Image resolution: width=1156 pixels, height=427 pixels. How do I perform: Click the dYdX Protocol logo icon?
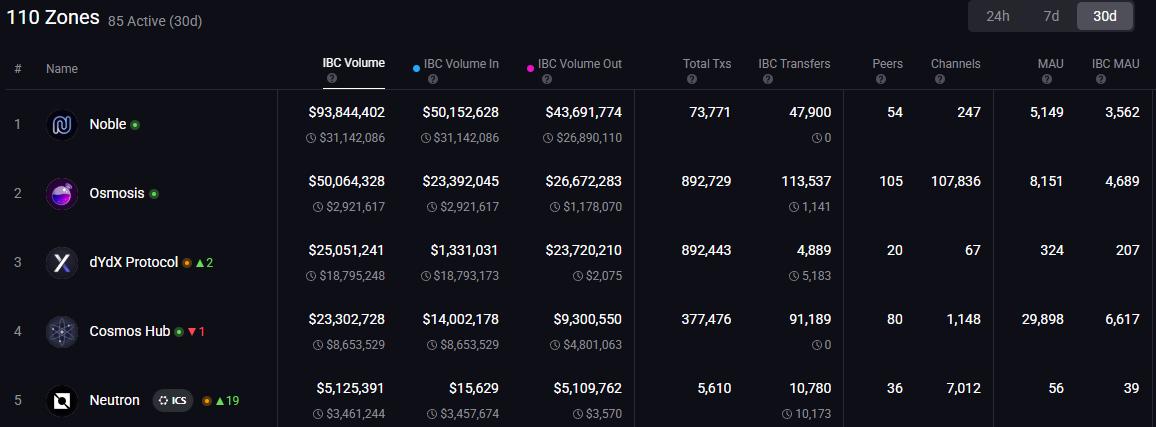pyautogui.click(x=62, y=263)
